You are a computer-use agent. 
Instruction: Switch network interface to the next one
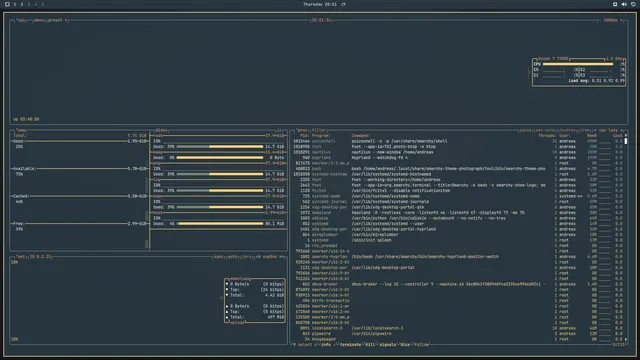click(282, 257)
